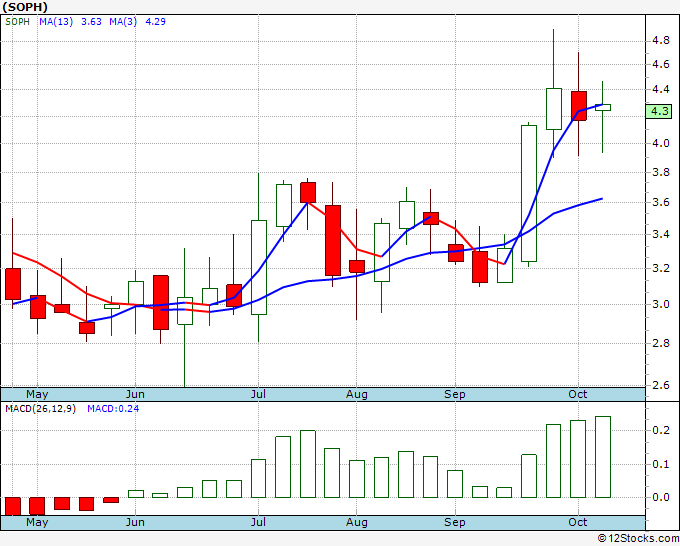Click Aug on the price chart axis
680x546 pixels.
[x=356, y=395]
